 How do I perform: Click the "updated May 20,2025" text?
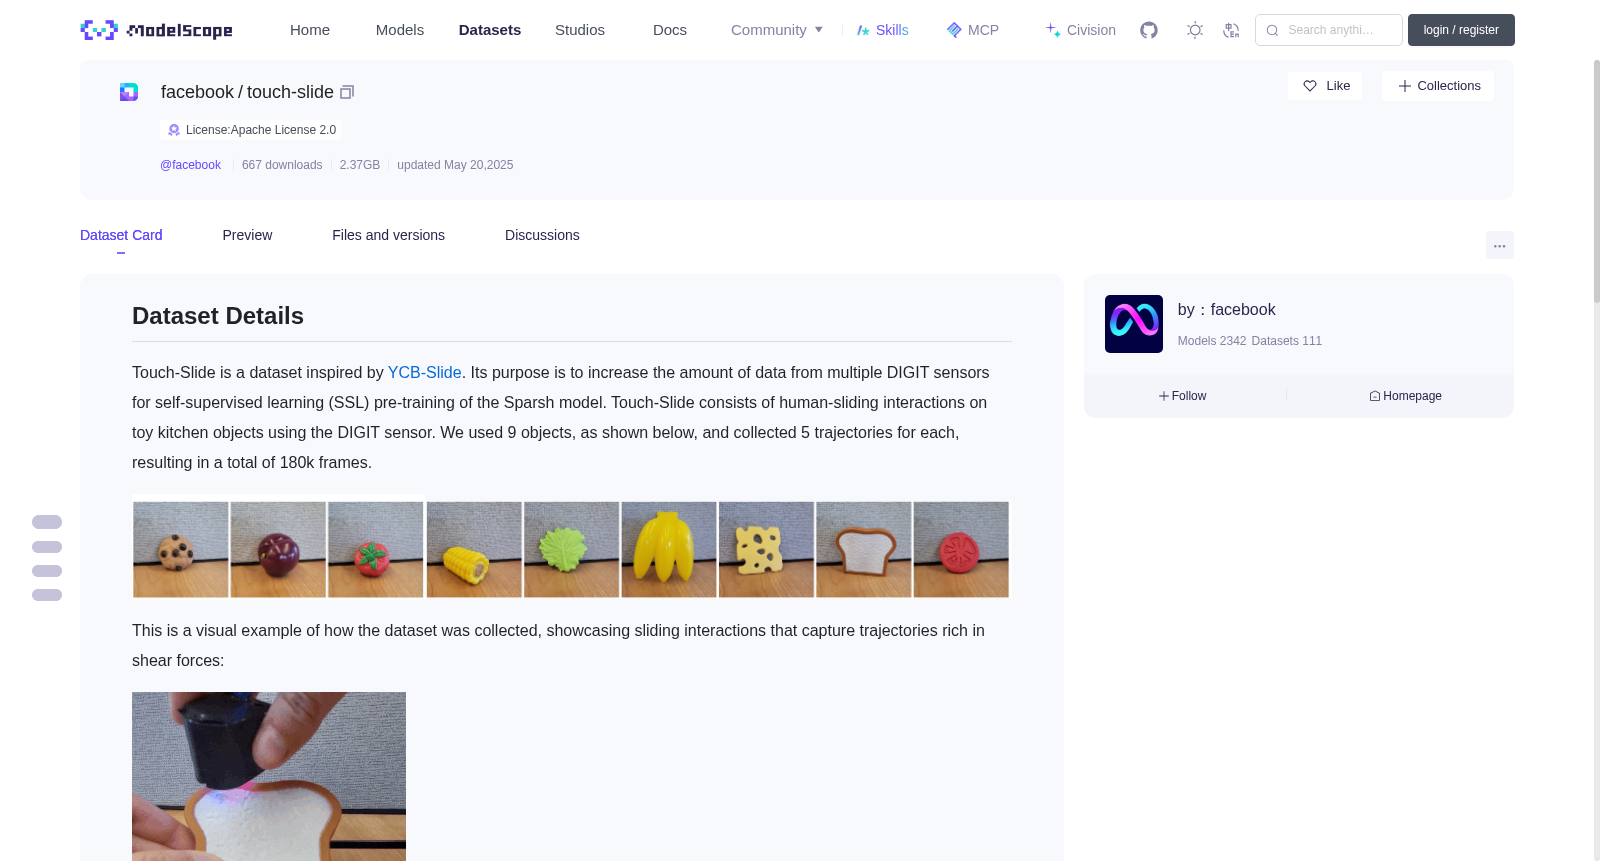pos(455,165)
